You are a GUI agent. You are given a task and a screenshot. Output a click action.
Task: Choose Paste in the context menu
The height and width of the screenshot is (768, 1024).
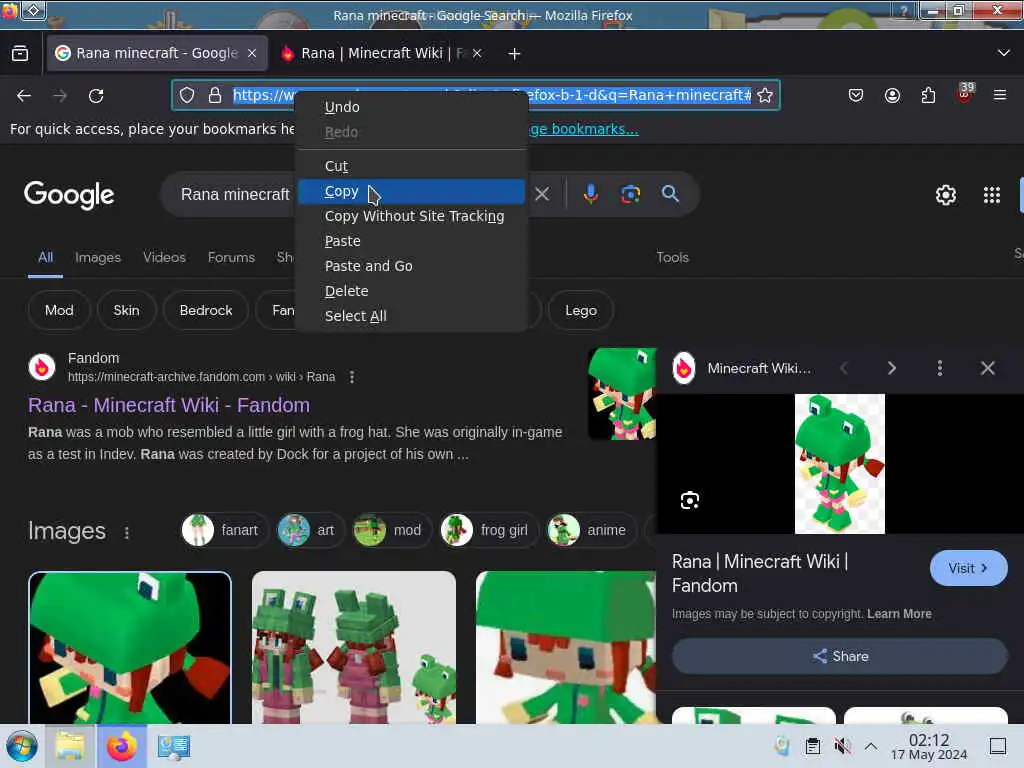click(411, 241)
